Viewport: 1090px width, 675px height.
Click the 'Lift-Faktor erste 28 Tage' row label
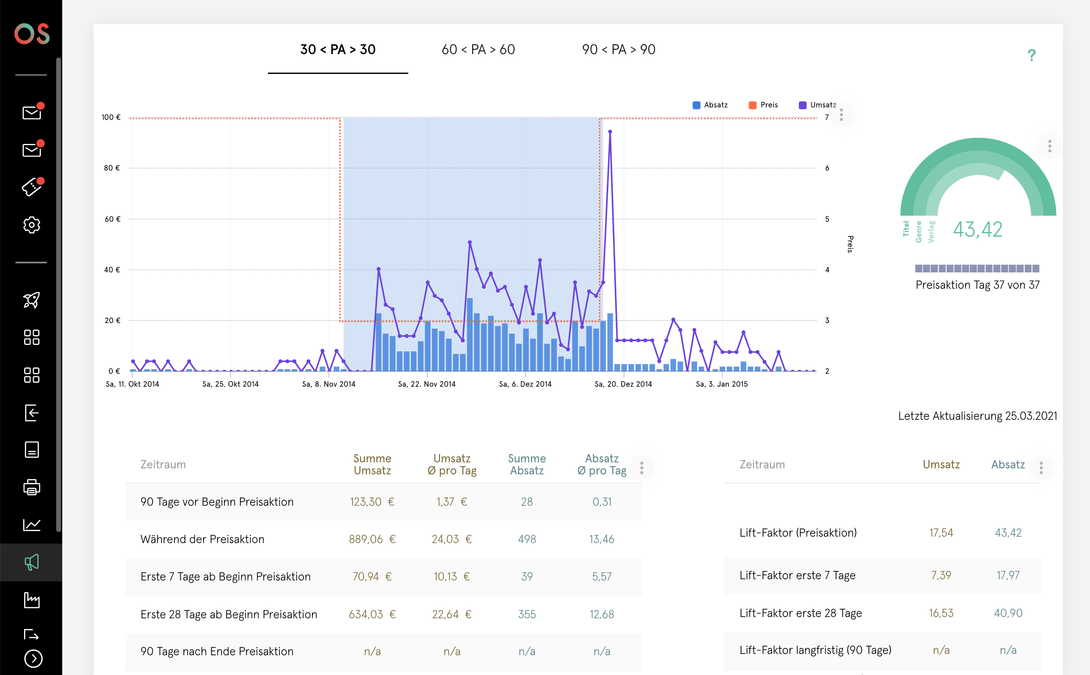pyautogui.click(x=801, y=613)
